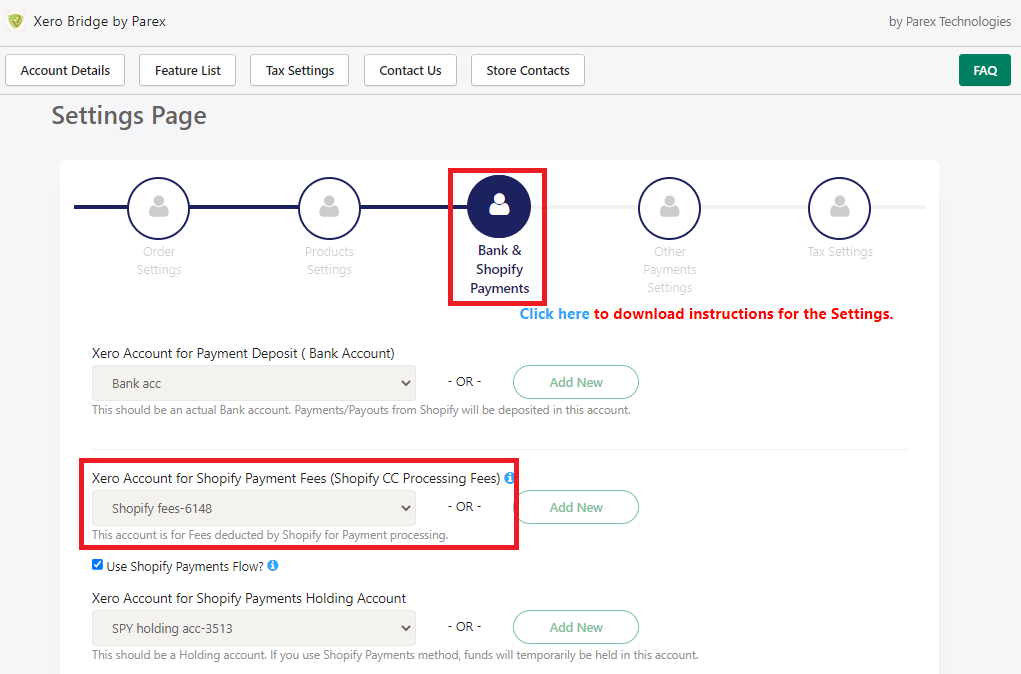
Task: Click the 'Bank & Shopify Payments' step label
Action: click(499, 269)
